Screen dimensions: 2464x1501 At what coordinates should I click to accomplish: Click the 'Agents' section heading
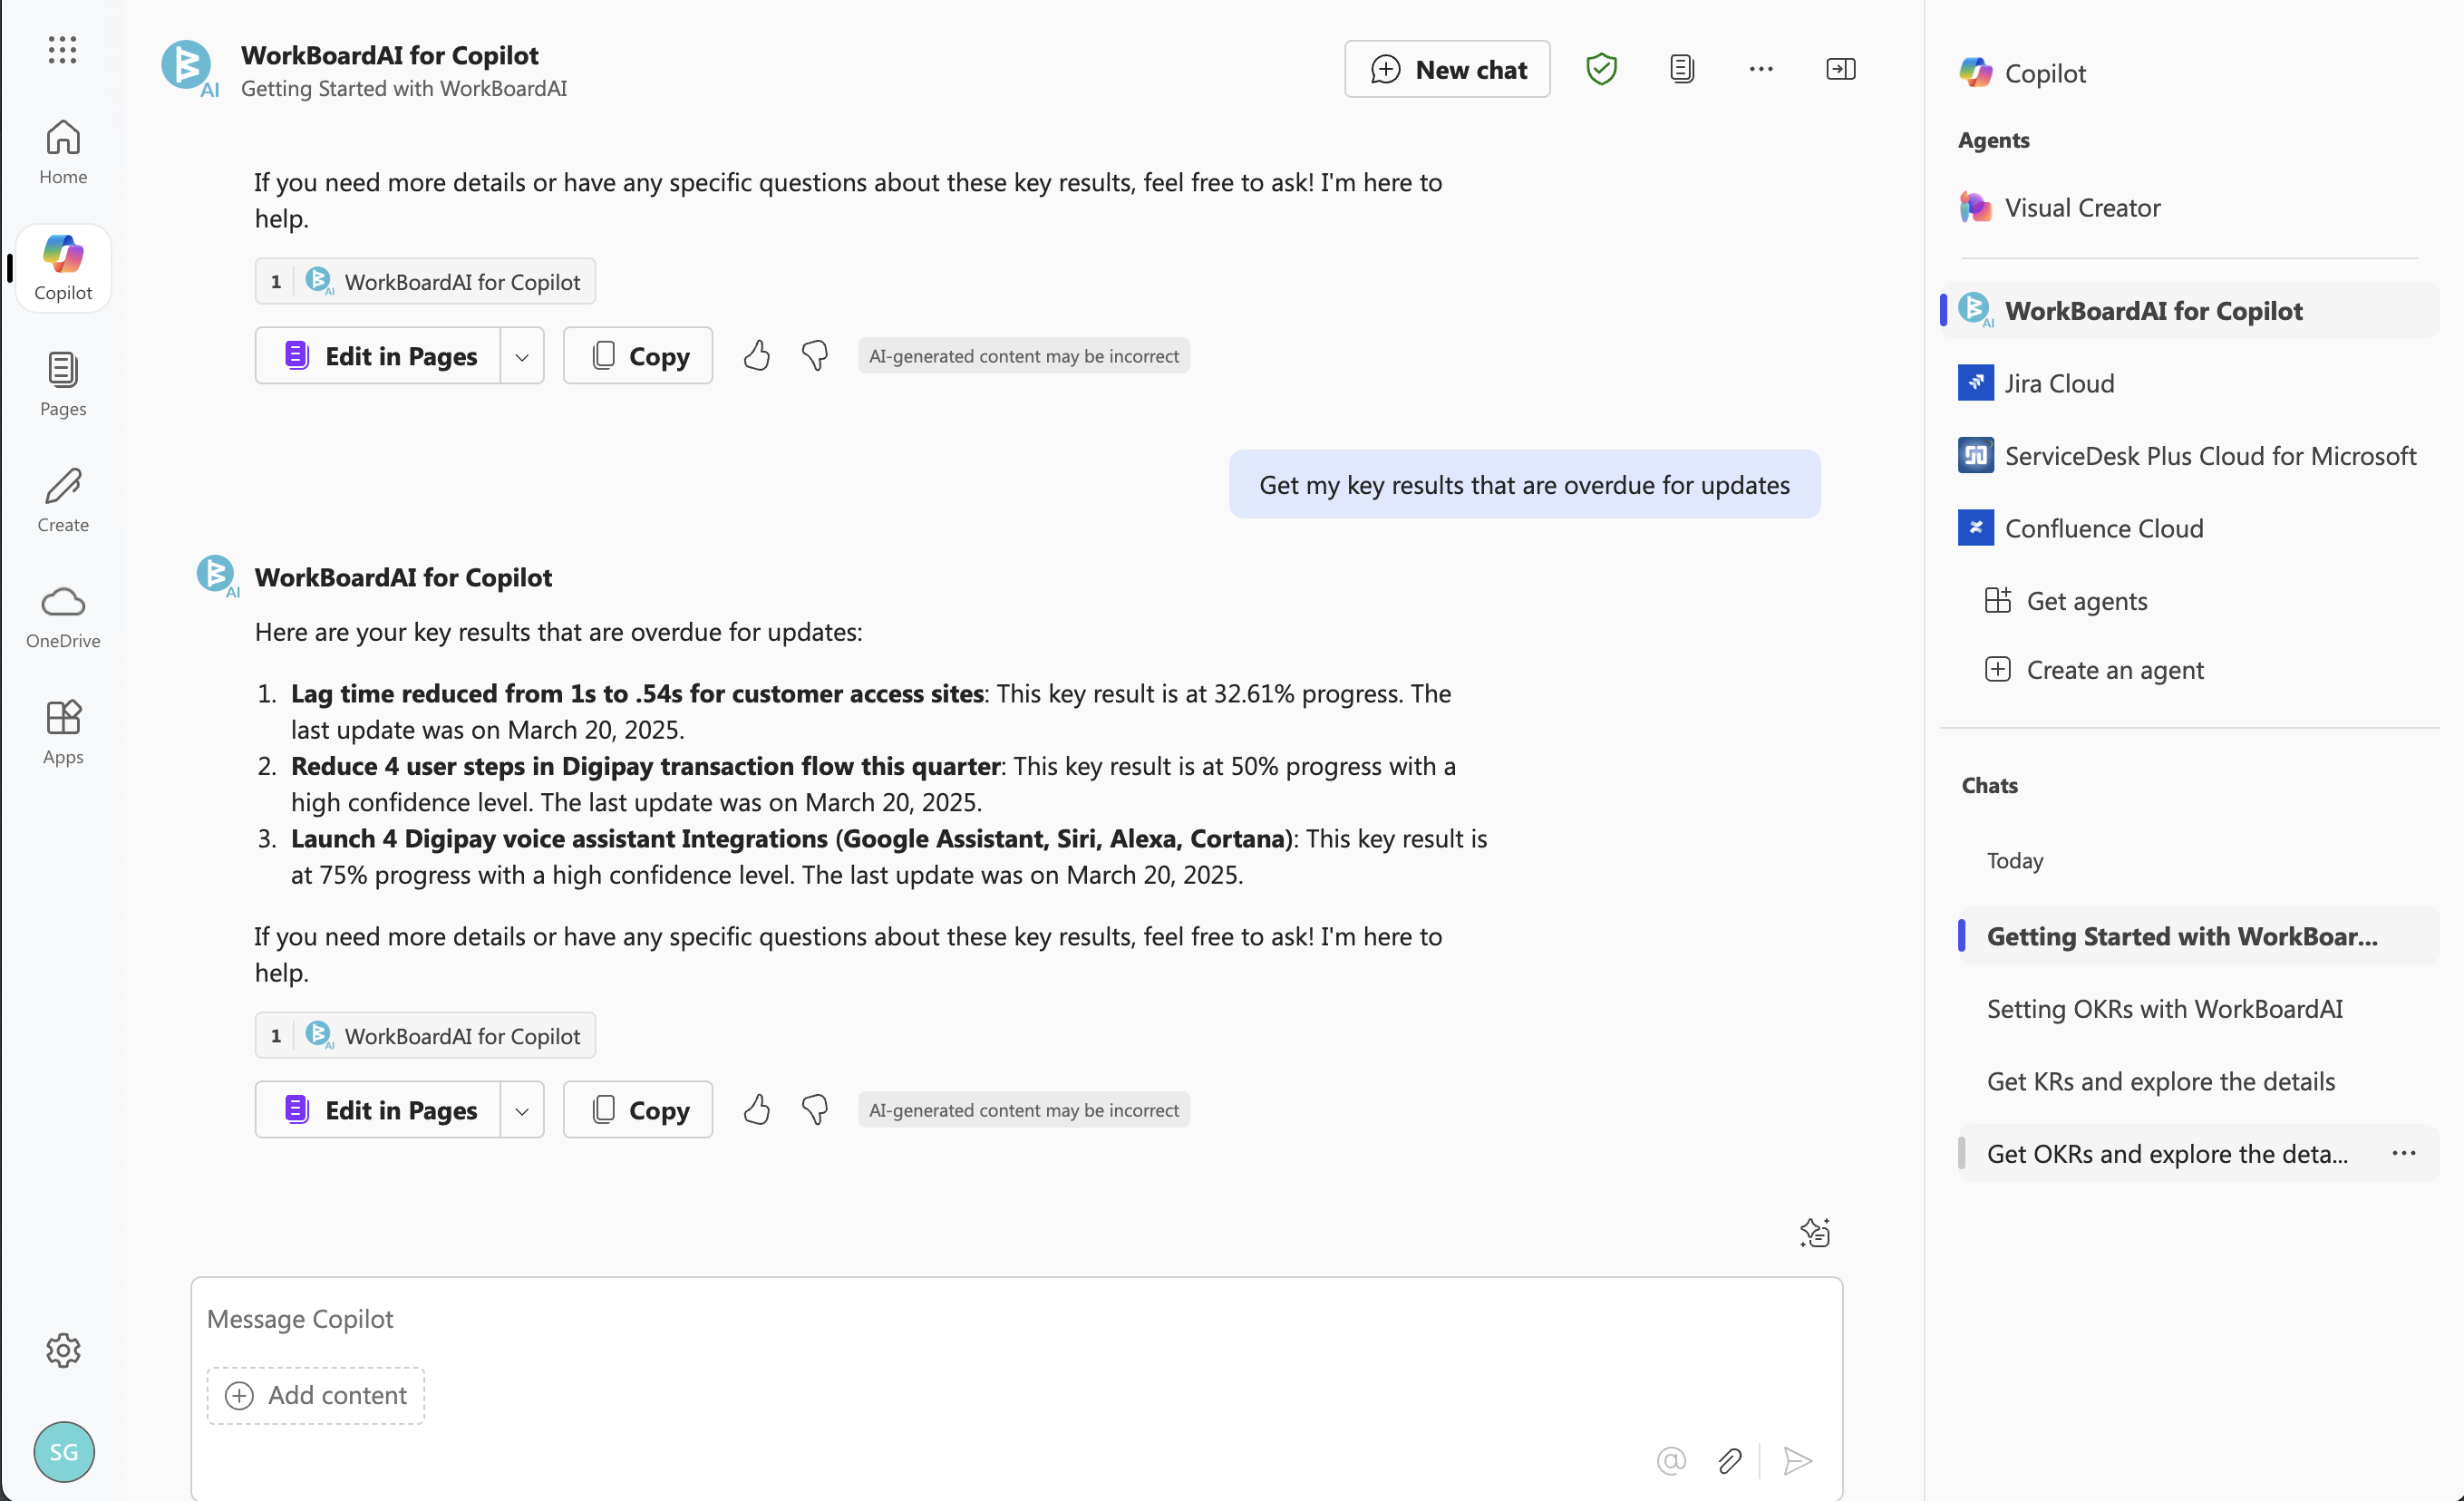click(x=1993, y=140)
